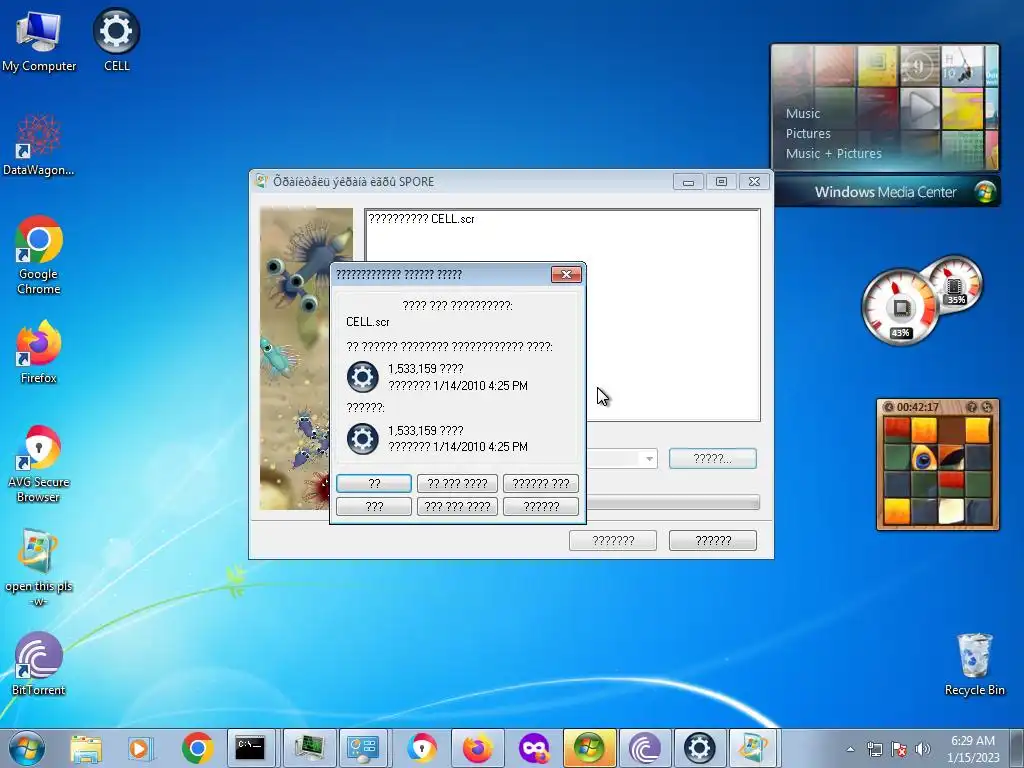Open the Control Panel taskbar item
Viewport: 1024px width, 768px height.
(364, 748)
